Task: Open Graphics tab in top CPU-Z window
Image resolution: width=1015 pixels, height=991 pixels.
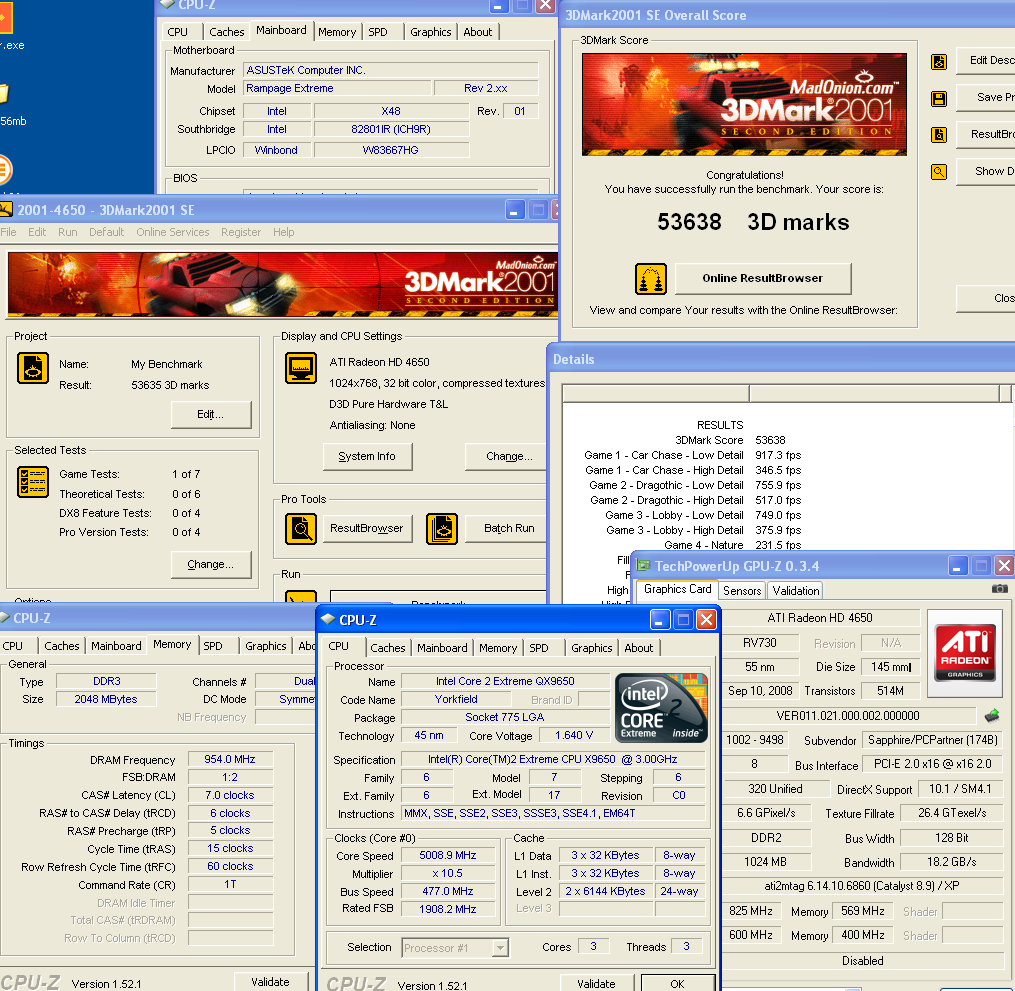Action: 430,32
